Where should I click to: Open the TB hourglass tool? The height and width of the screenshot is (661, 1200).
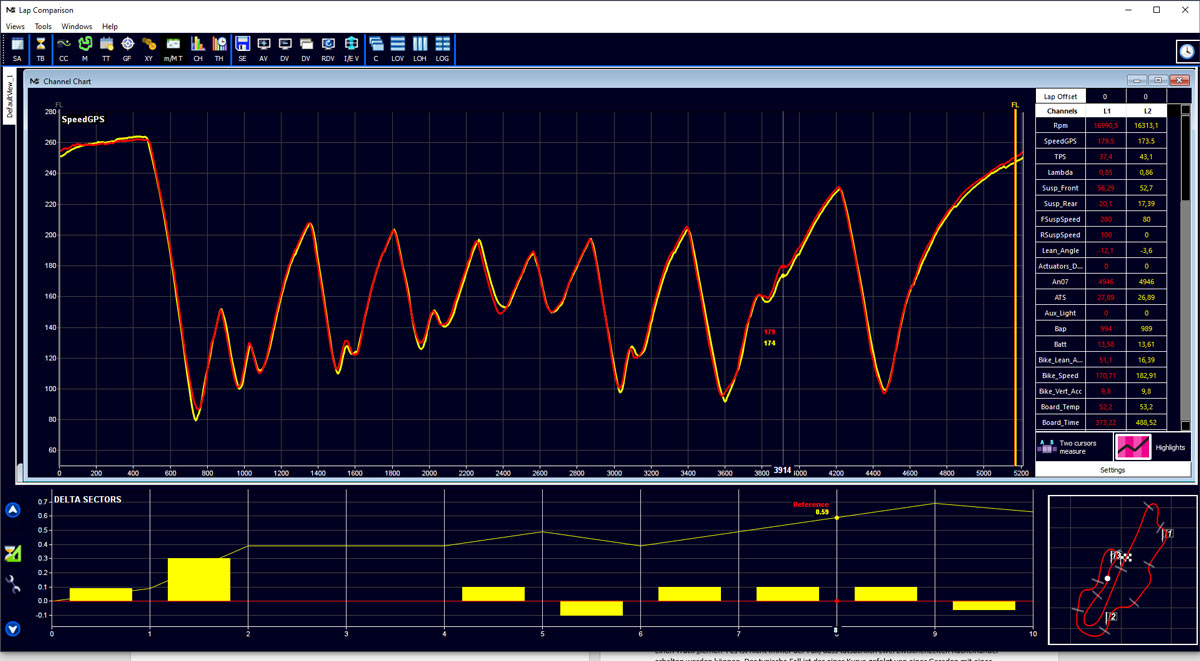click(40, 48)
